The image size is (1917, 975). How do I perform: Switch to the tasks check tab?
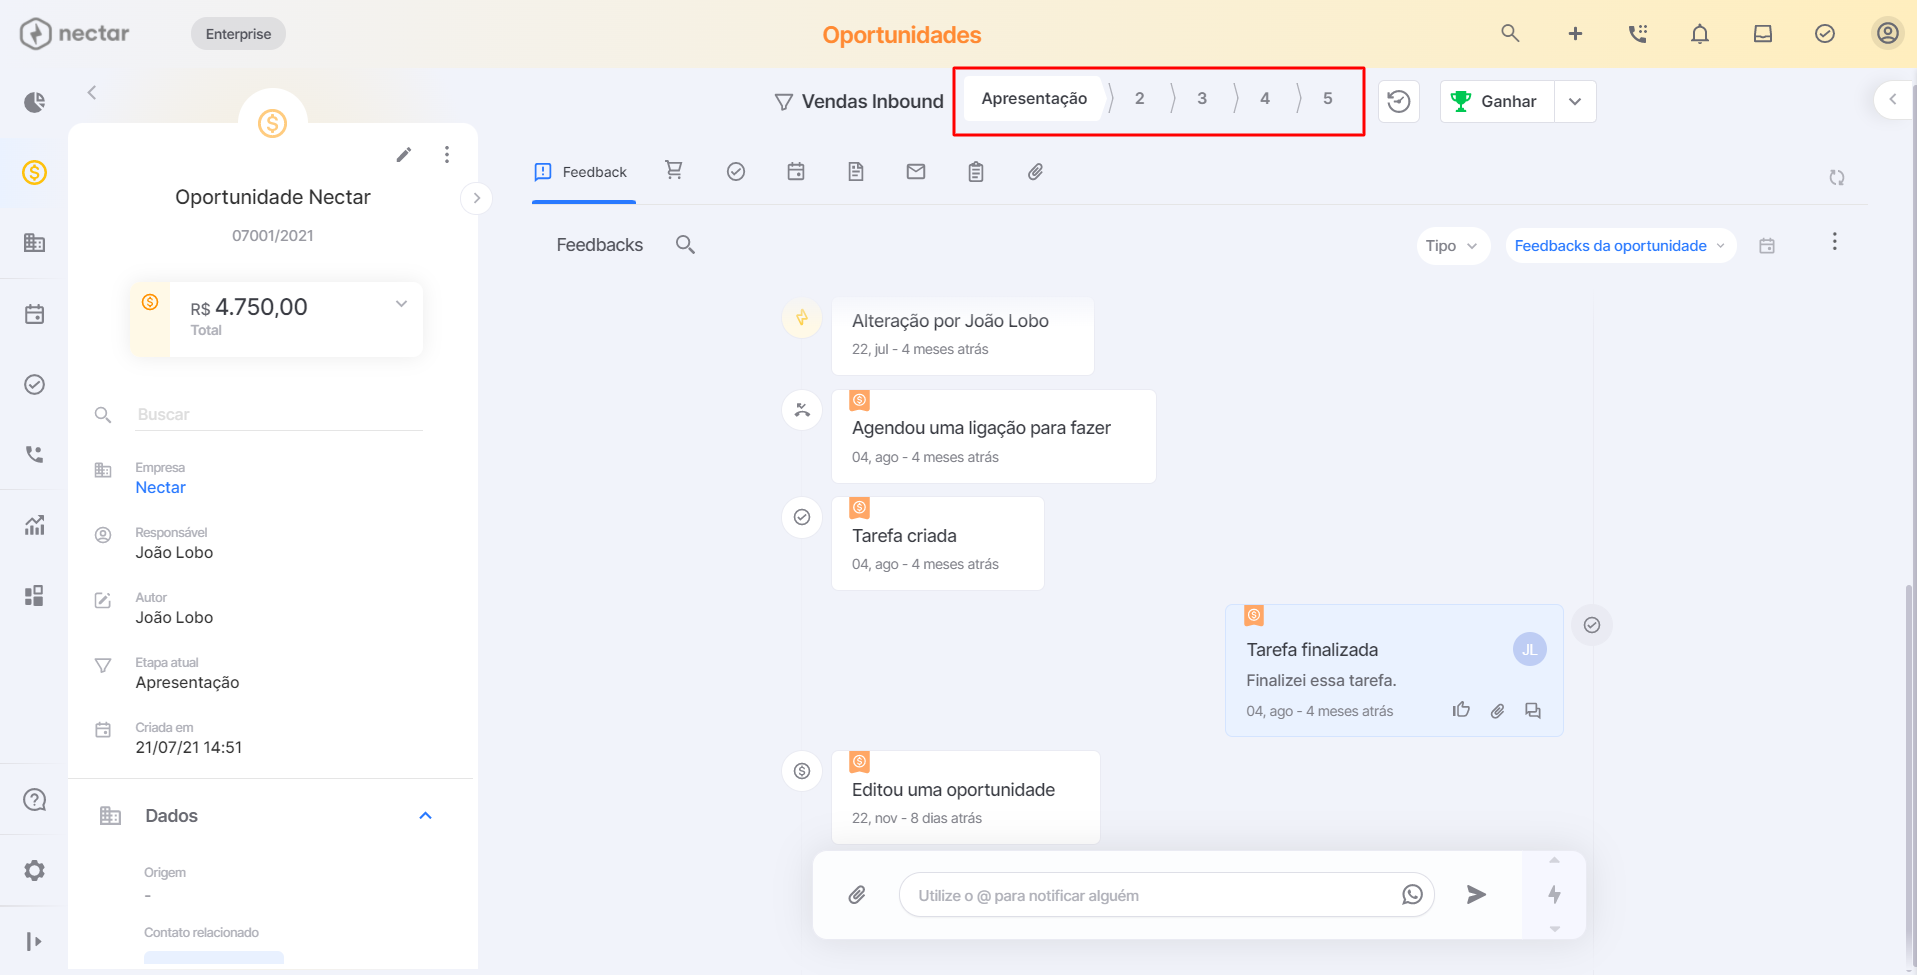pos(736,172)
